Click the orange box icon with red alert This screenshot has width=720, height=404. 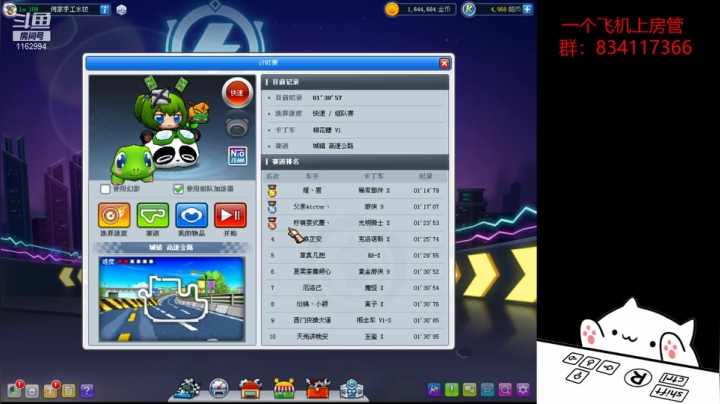click(x=51, y=390)
